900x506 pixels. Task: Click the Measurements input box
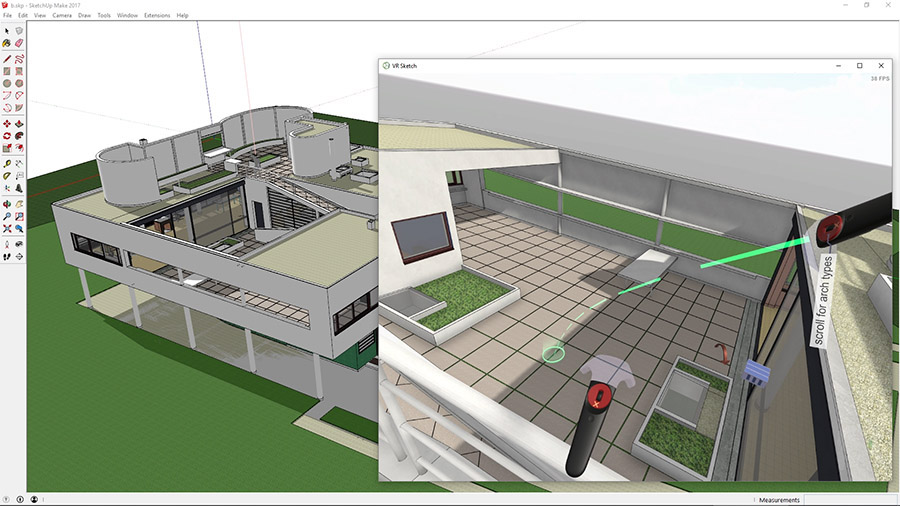pos(850,500)
